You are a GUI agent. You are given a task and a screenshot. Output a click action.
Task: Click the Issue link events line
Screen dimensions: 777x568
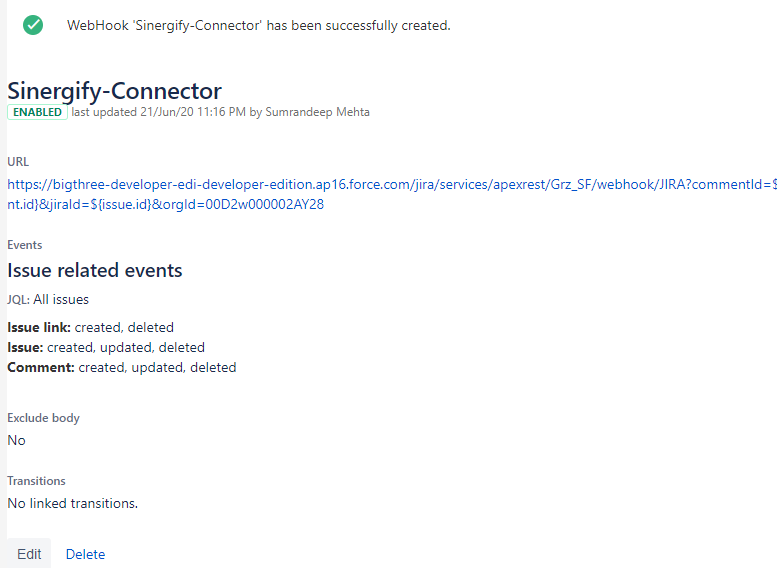[x=91, y=327]
